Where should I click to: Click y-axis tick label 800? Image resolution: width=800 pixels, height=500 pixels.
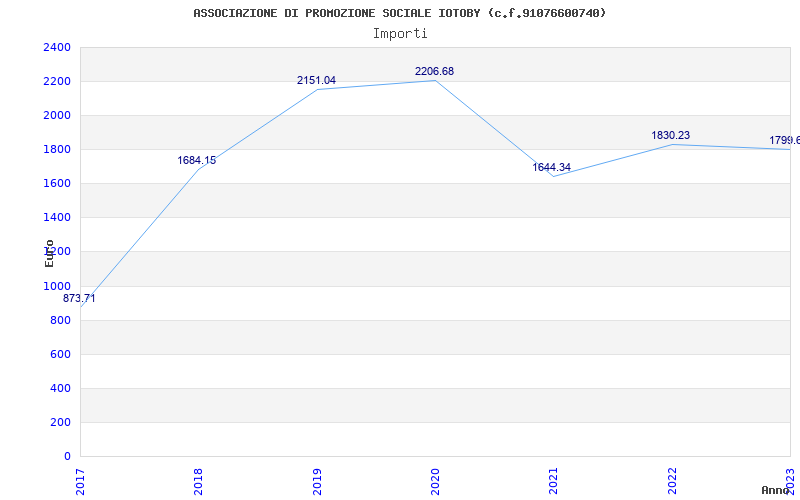[60, 320]
